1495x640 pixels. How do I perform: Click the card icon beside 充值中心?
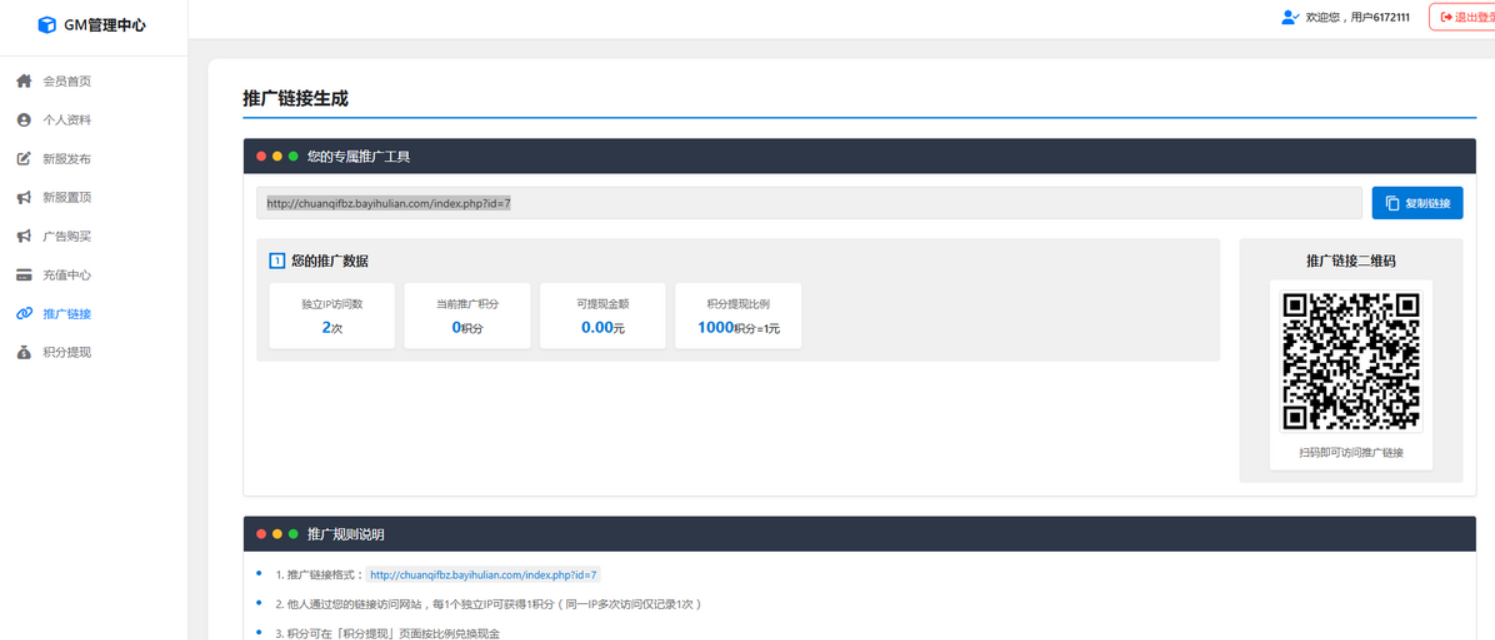pyautogui.click(x=24, y=275)
